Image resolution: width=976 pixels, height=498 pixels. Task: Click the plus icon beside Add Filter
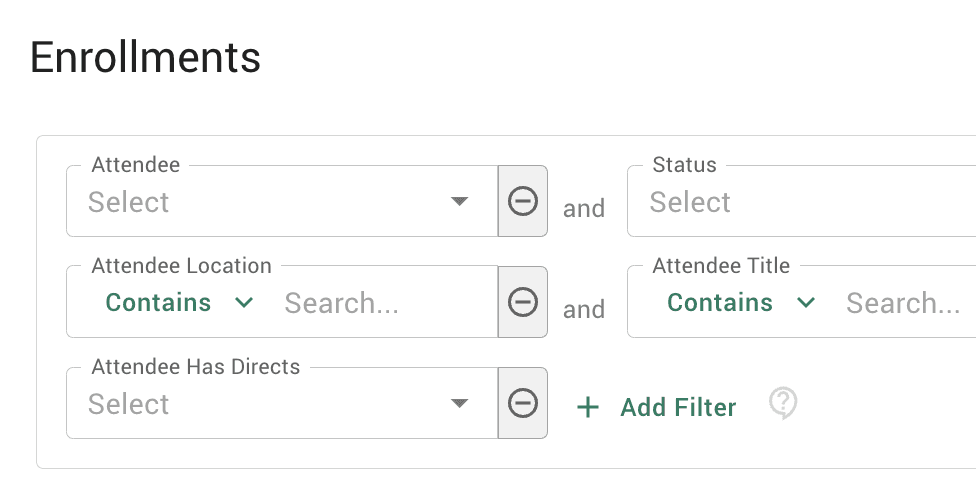[588, 407]
